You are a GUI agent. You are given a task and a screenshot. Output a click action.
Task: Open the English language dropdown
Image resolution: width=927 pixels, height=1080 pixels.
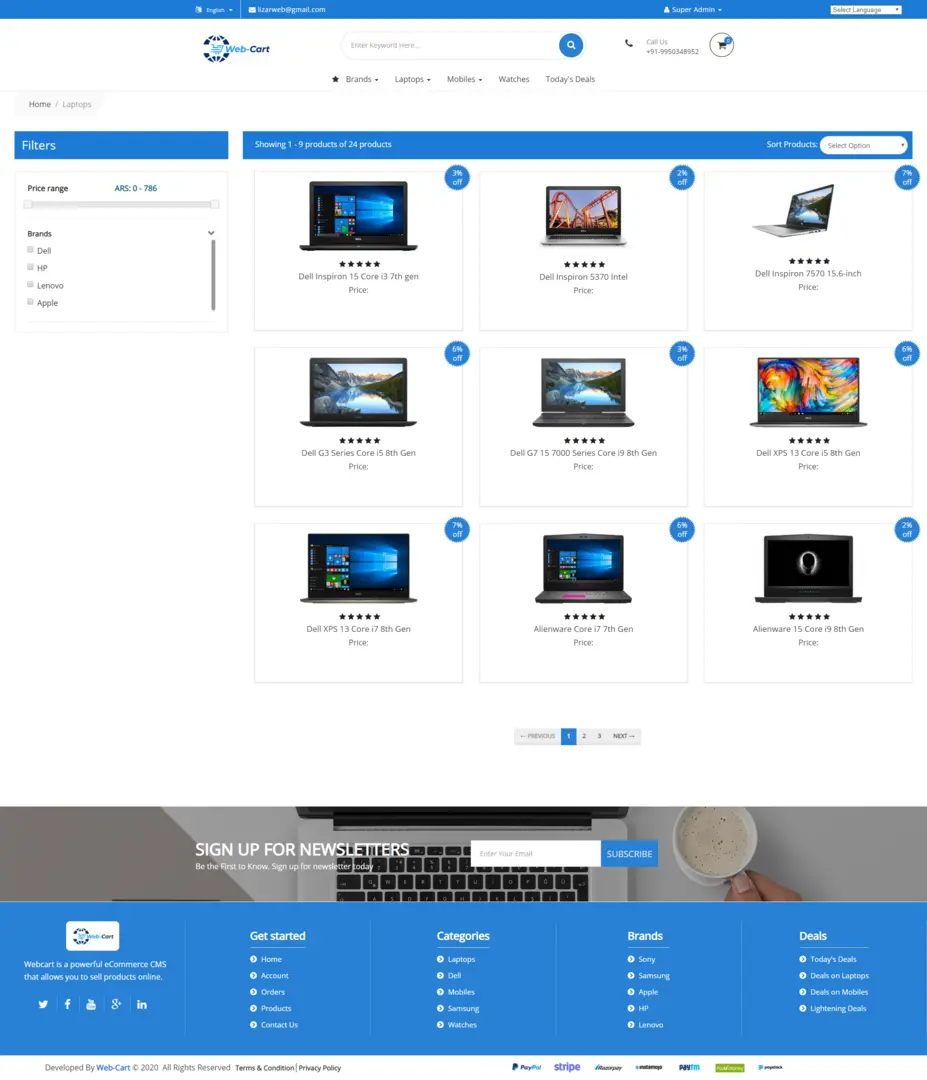click(214, 10)
